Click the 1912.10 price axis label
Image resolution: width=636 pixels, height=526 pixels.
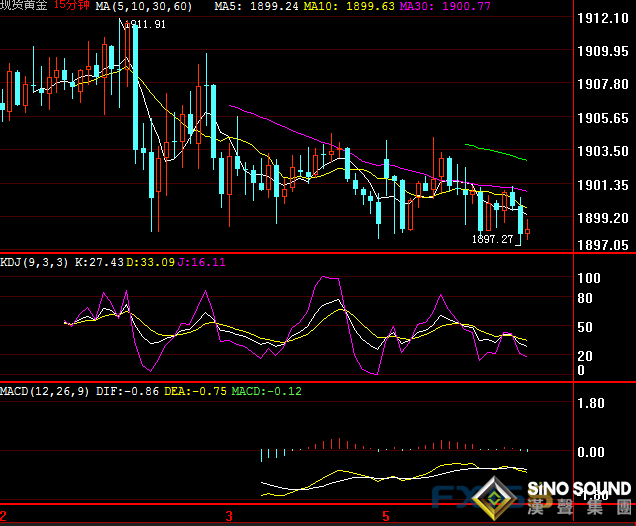[604, 19]
